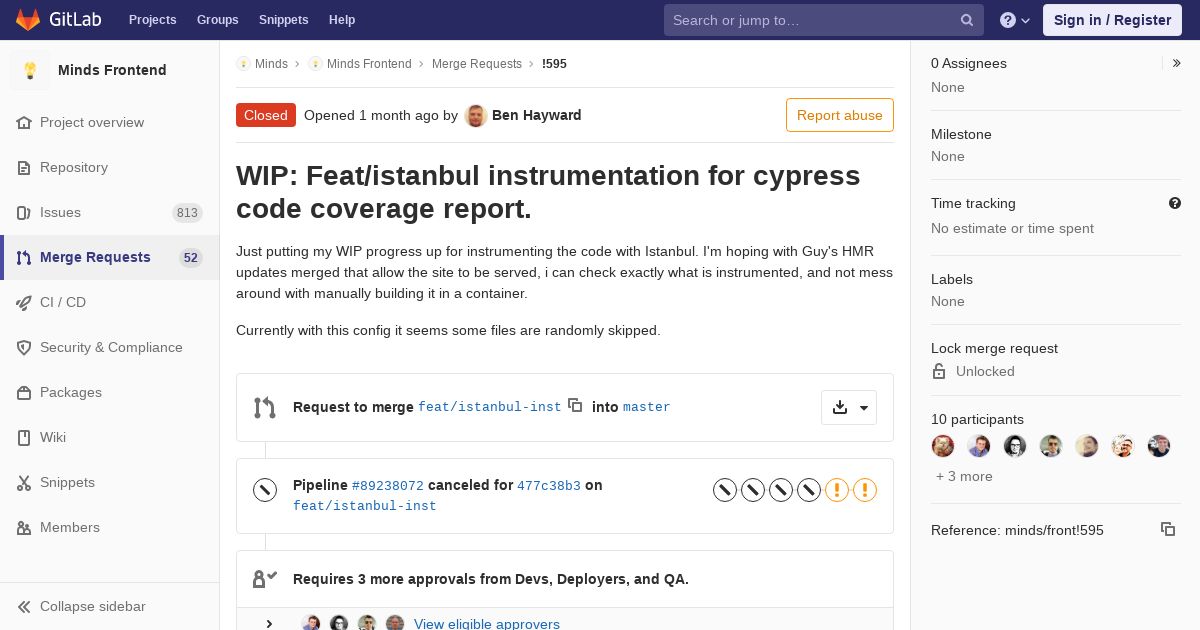
Task: Show + 3 more participants
Action: click(x=964, y=476)
